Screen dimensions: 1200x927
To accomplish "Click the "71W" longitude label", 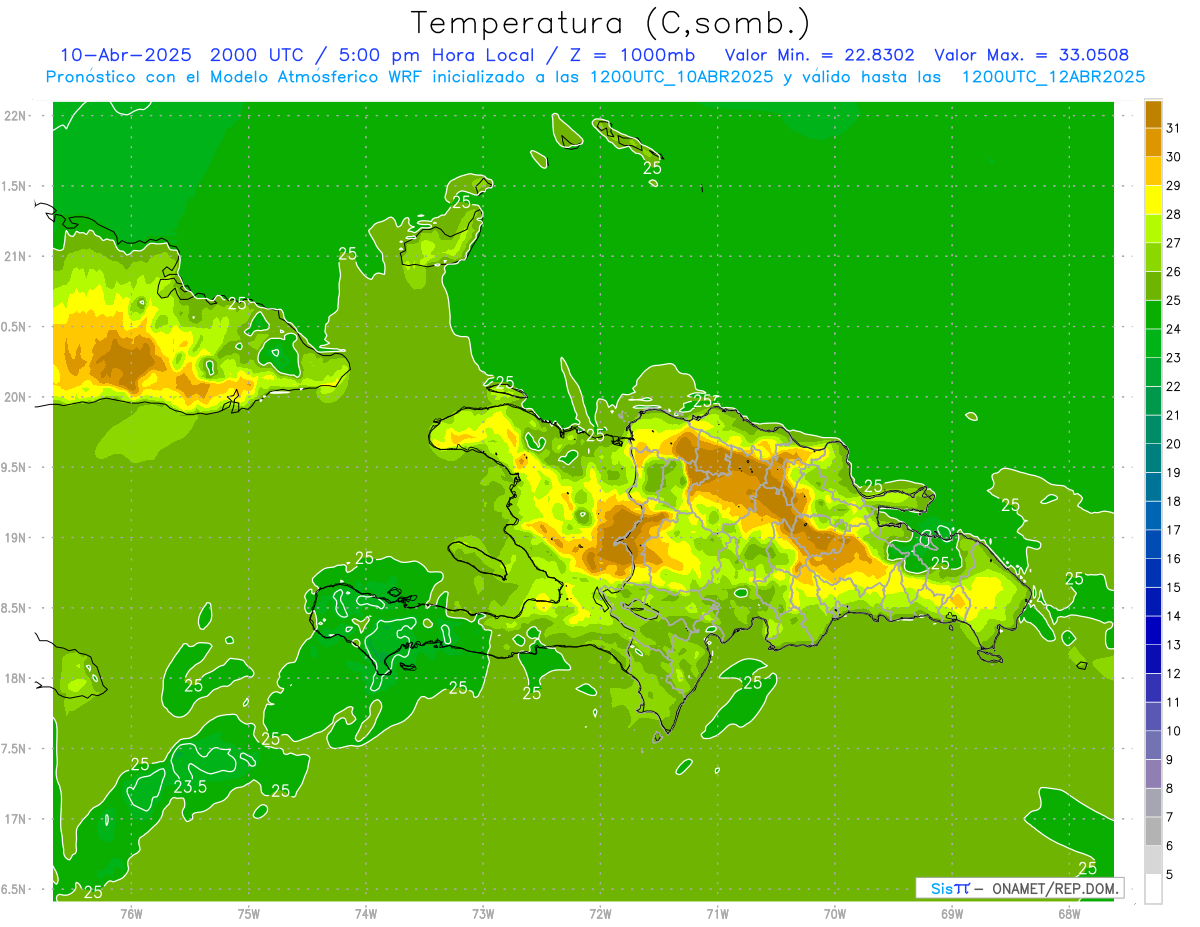I will (x=717, y=914).
